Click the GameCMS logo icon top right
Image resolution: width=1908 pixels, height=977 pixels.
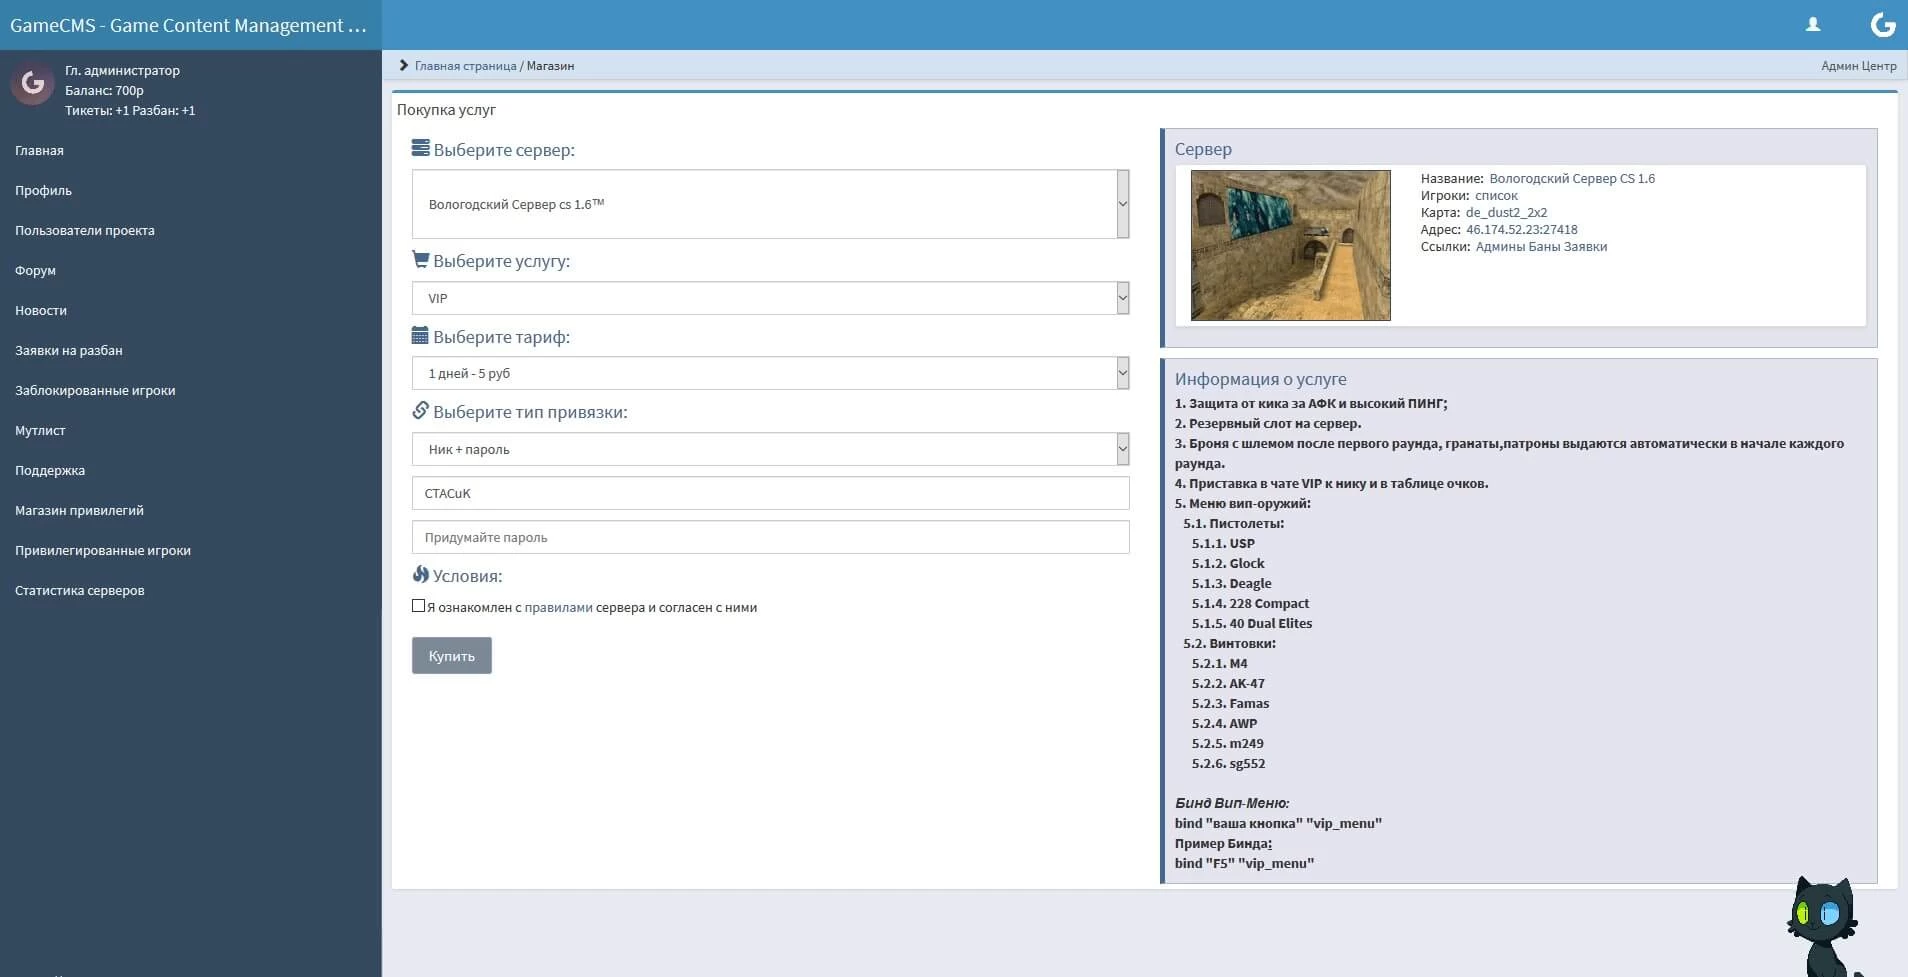point(1882,25)
